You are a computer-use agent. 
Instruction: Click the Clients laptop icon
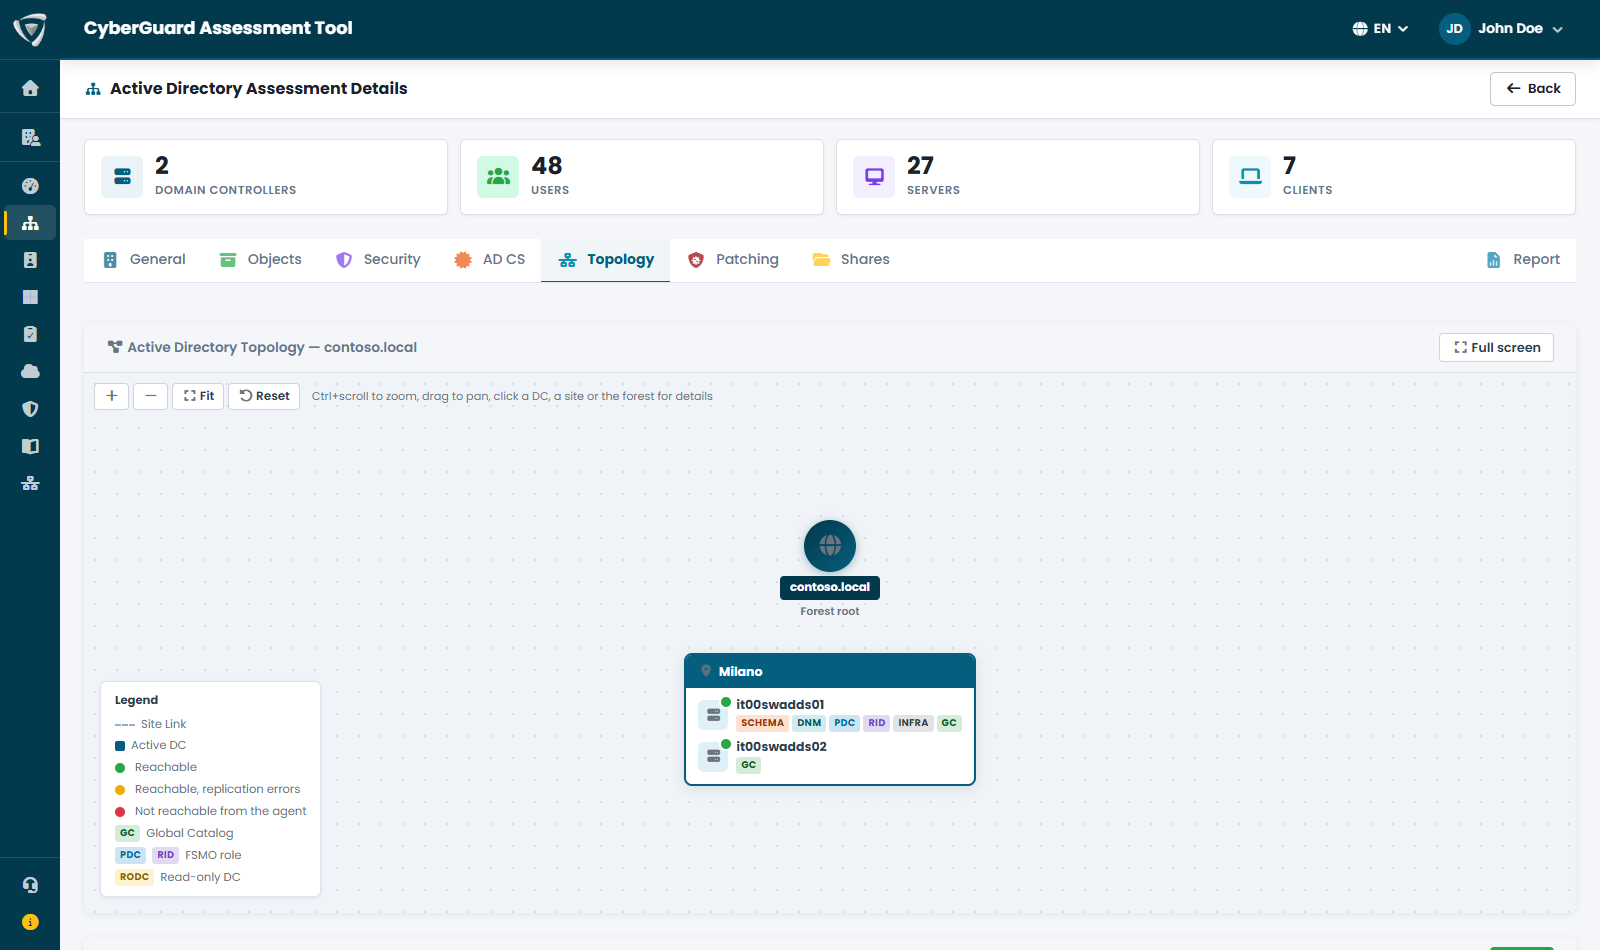click(x=1250, y=177)
